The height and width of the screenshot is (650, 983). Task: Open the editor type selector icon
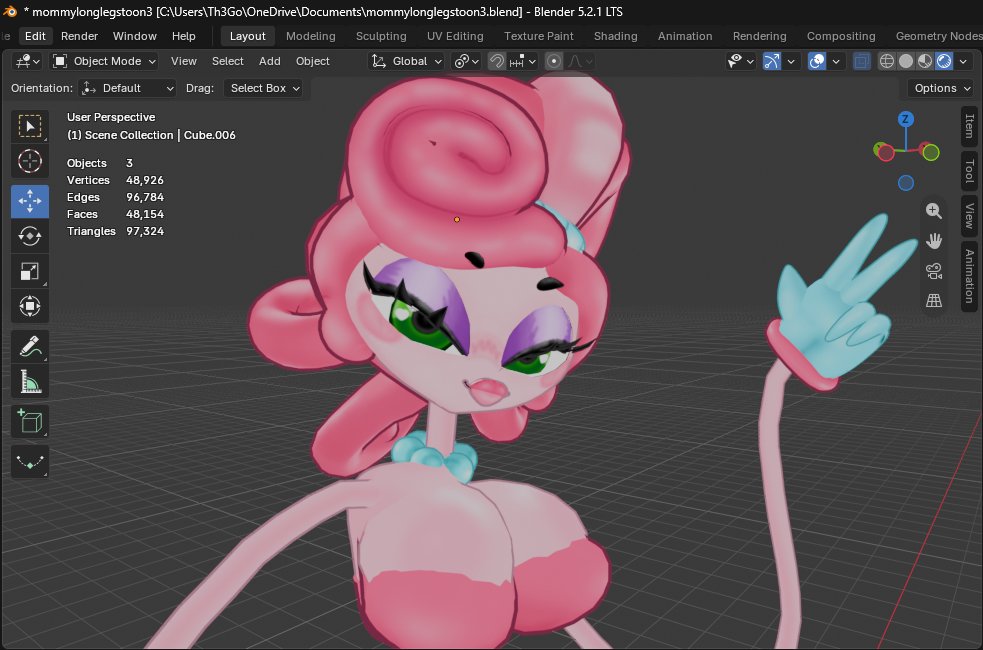[28, 61]
